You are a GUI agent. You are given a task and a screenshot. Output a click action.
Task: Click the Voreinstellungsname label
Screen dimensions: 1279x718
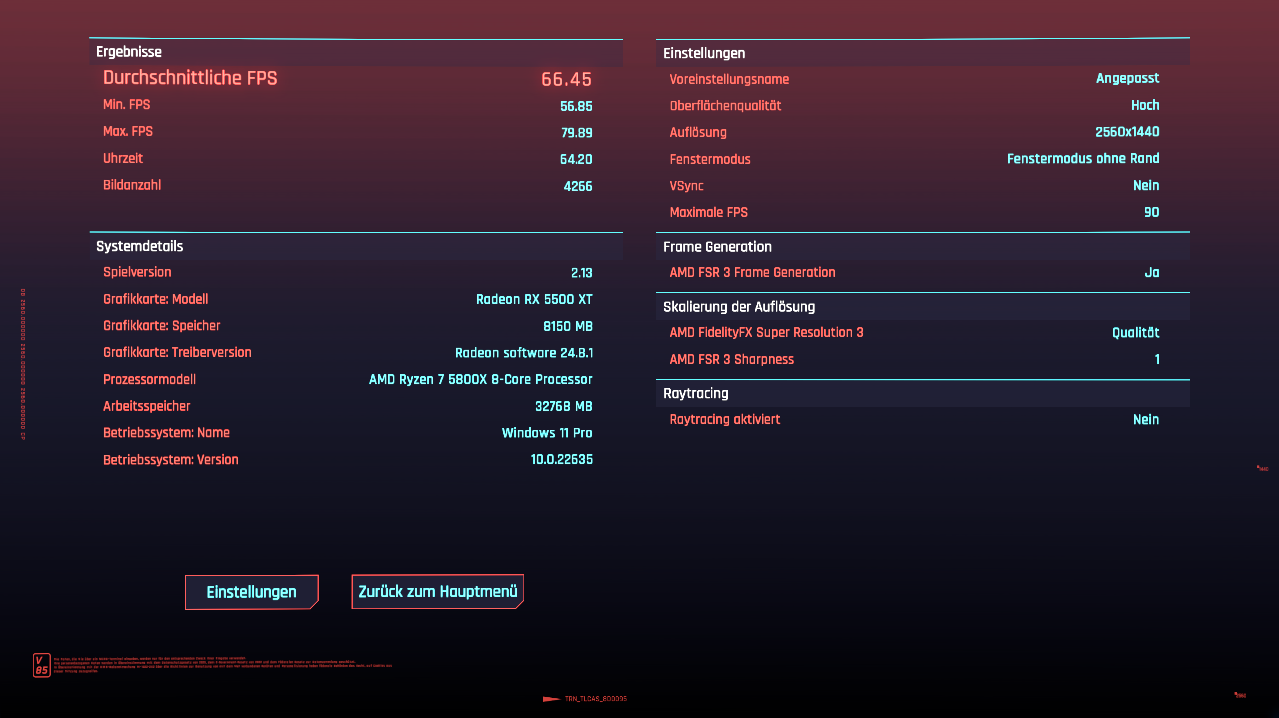[729, 79]
